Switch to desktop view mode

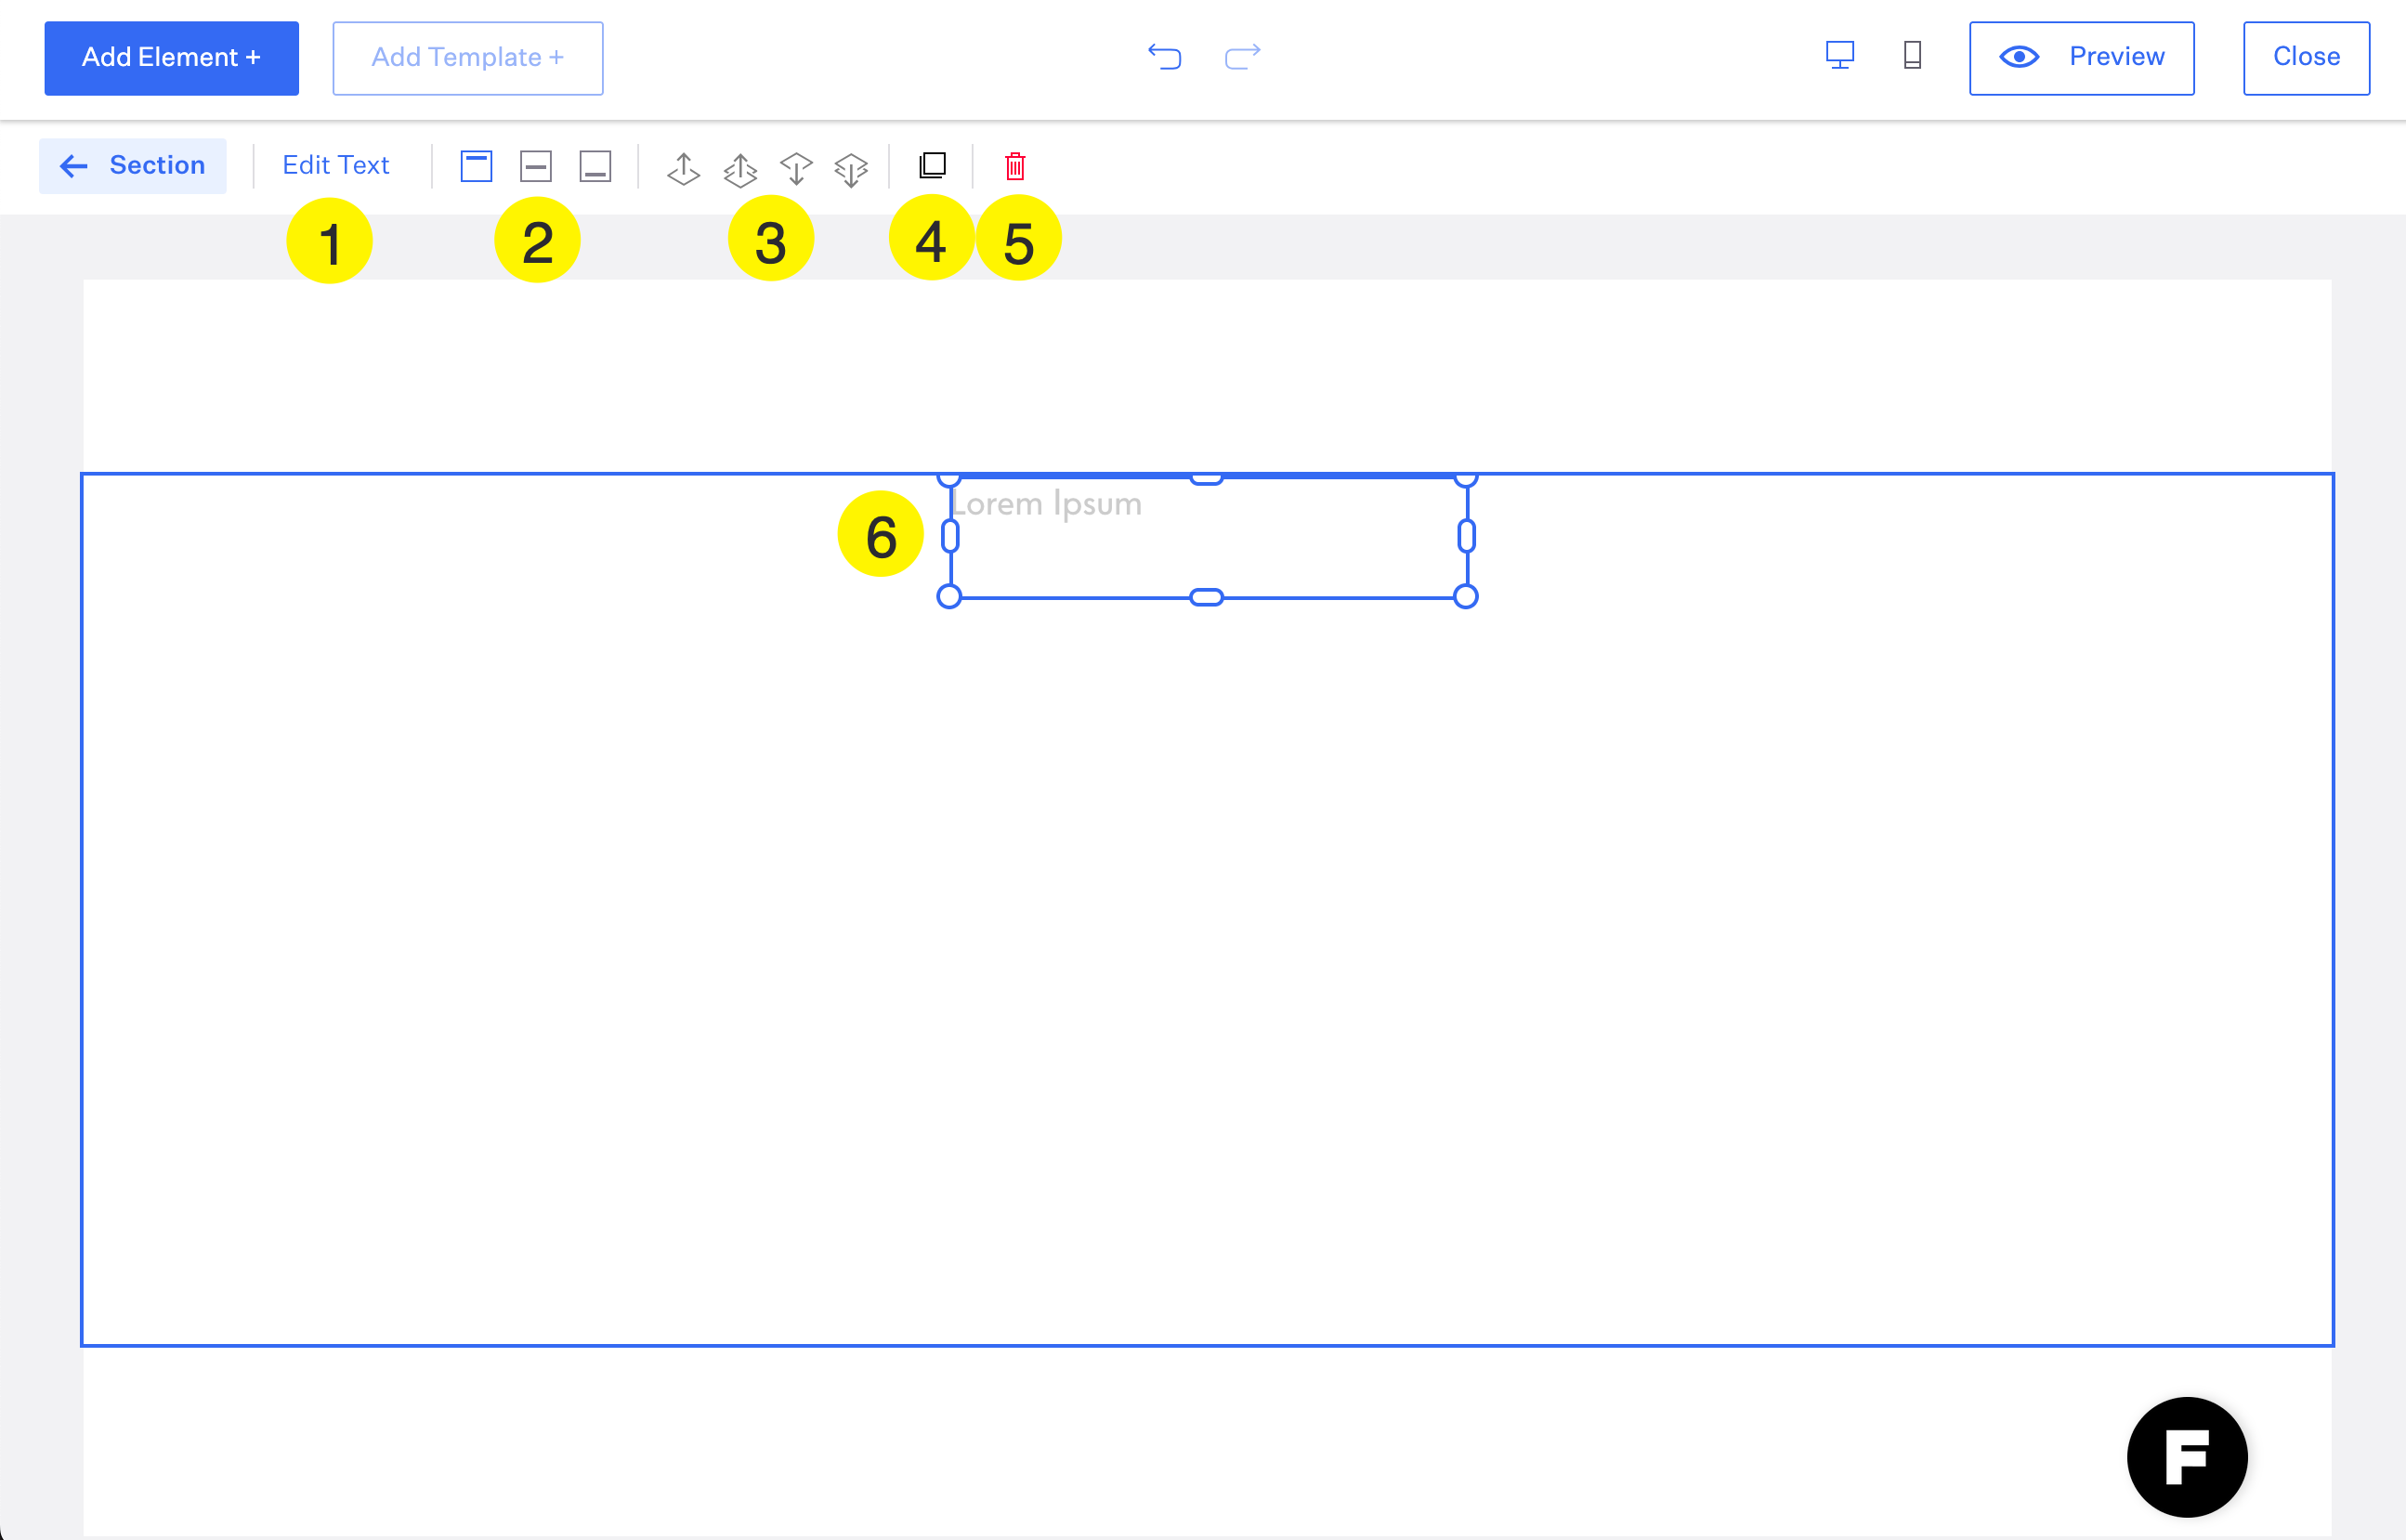pyautogui.click(x=1840, y=55)
